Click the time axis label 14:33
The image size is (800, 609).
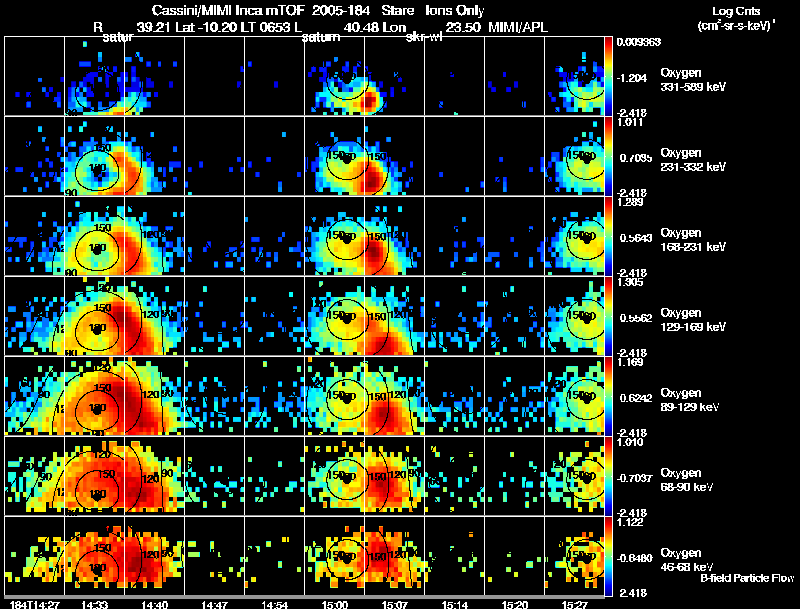(x=94, y=604)
